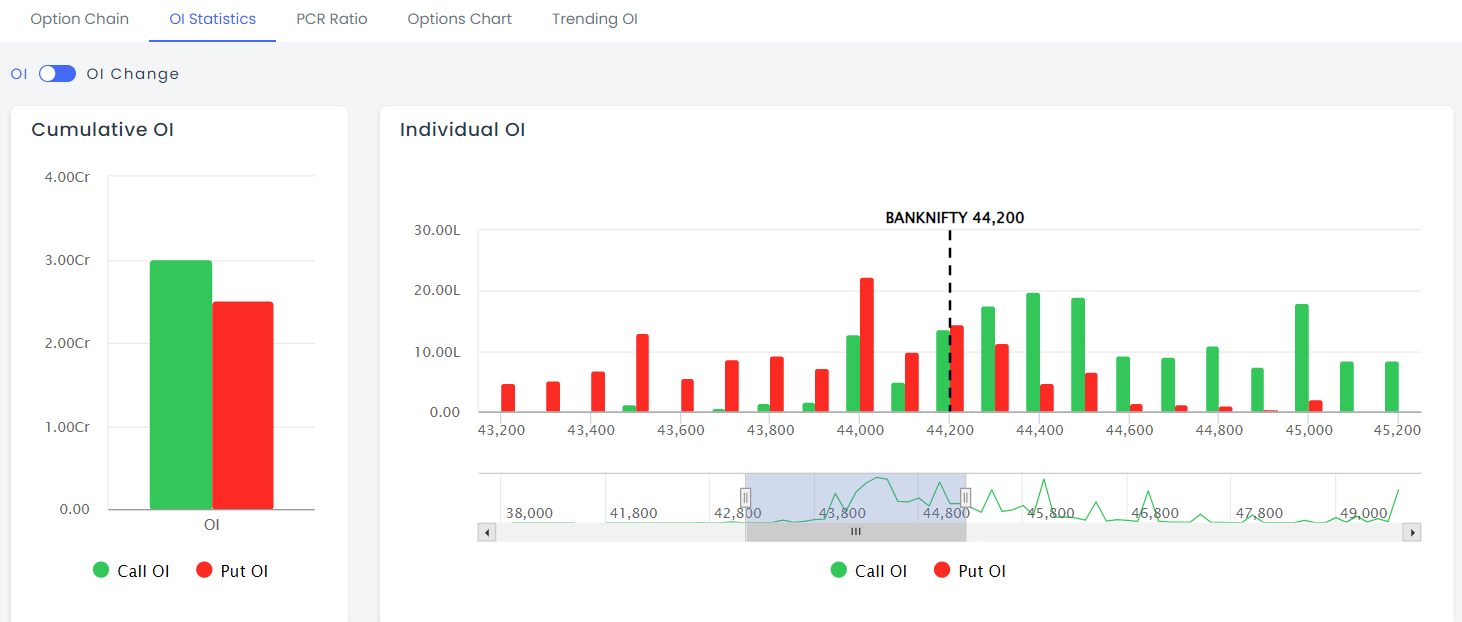Screen dimensions: 1462x622
Task: Toggle Put OI legend in Cumulative OI chart
Action: (x=232, y=571)
